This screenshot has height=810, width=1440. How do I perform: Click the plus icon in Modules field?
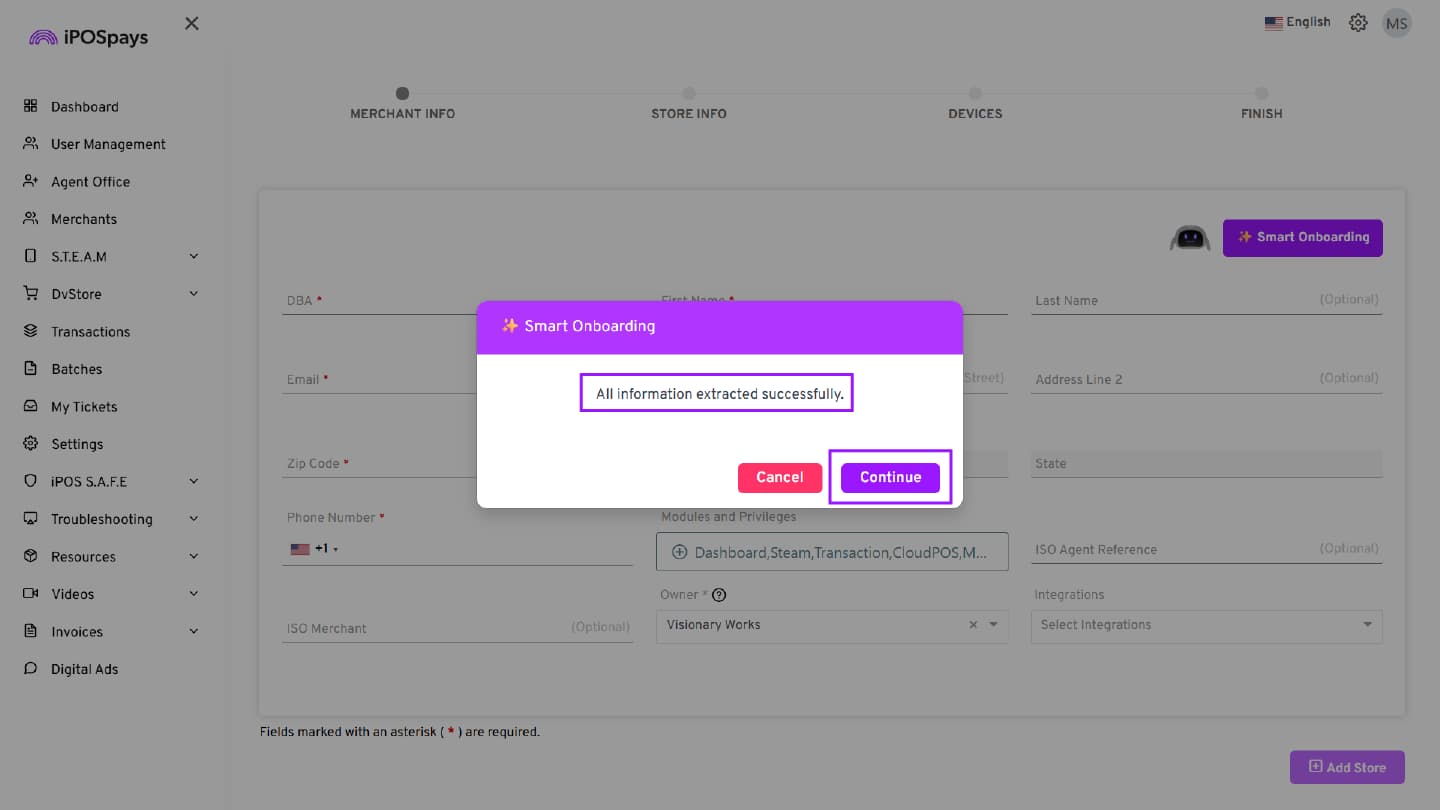tap(679, 552)
